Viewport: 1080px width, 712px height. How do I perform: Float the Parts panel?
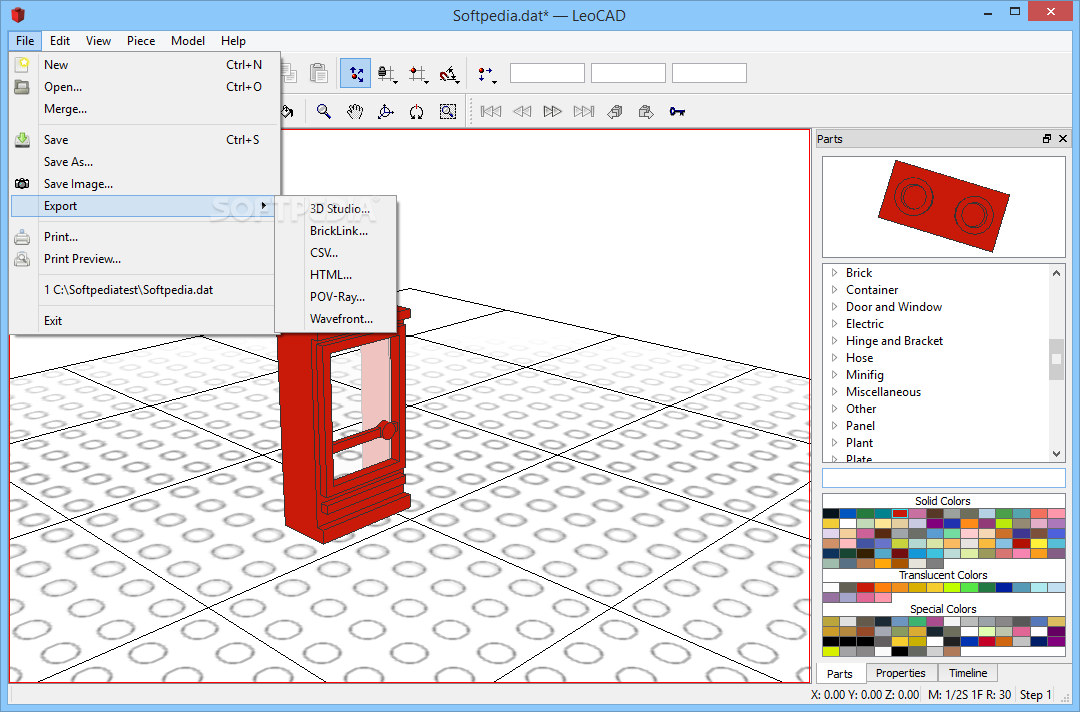[1047, 138]
